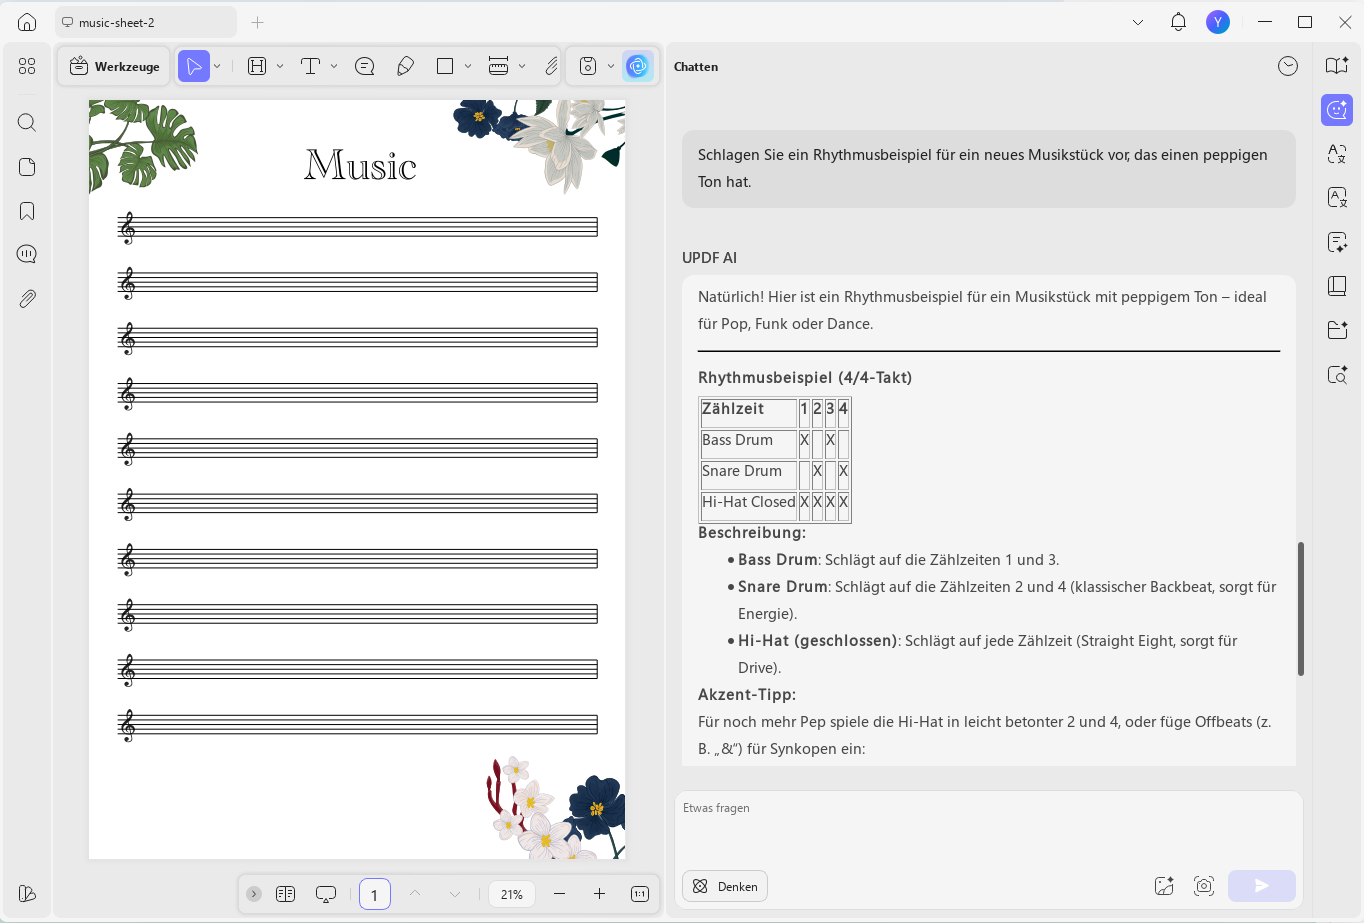Open the Werkzeuge tools menu
Image resolution: width=1364 pixels, height=923 pixels.
pyautogui.click(x=114, y=66)
